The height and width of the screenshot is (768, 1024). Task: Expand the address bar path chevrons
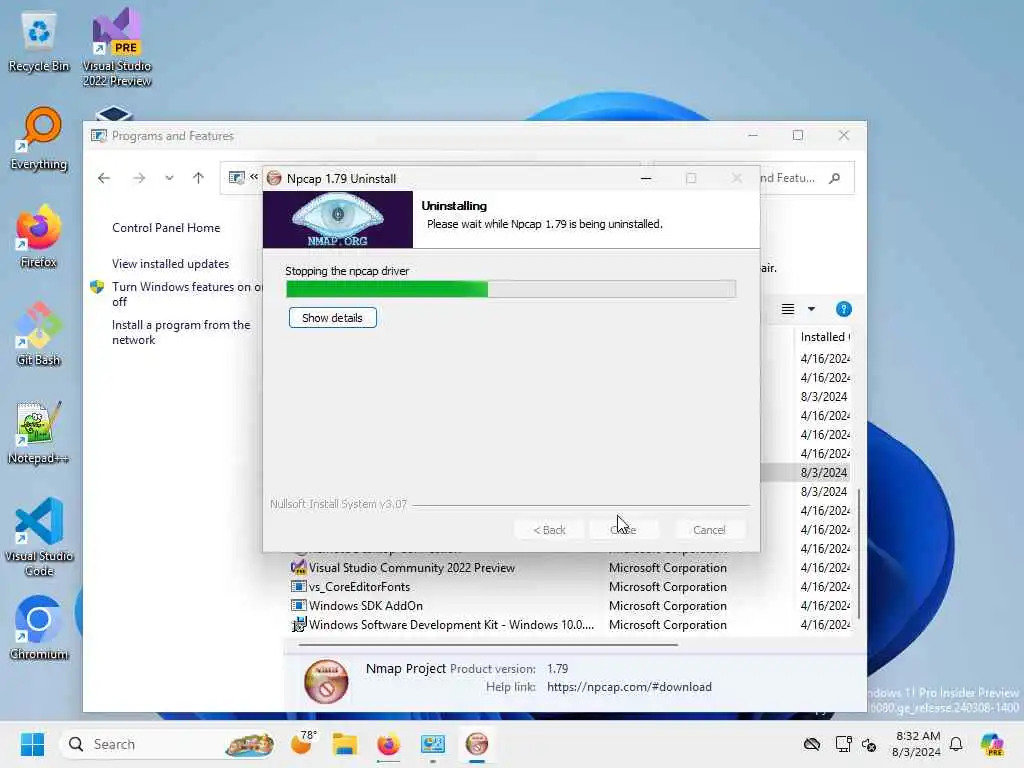[x=254, y=177]
